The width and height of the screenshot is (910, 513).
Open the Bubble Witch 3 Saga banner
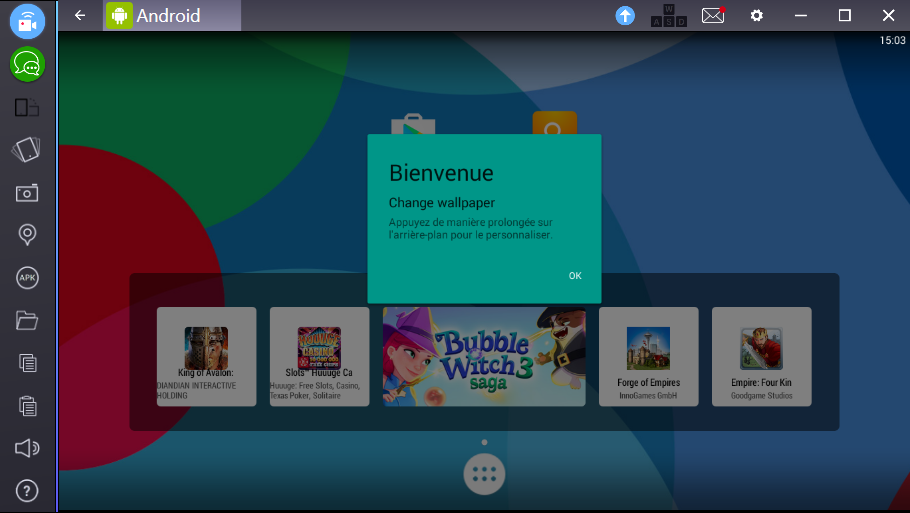(x=484, y=356)
